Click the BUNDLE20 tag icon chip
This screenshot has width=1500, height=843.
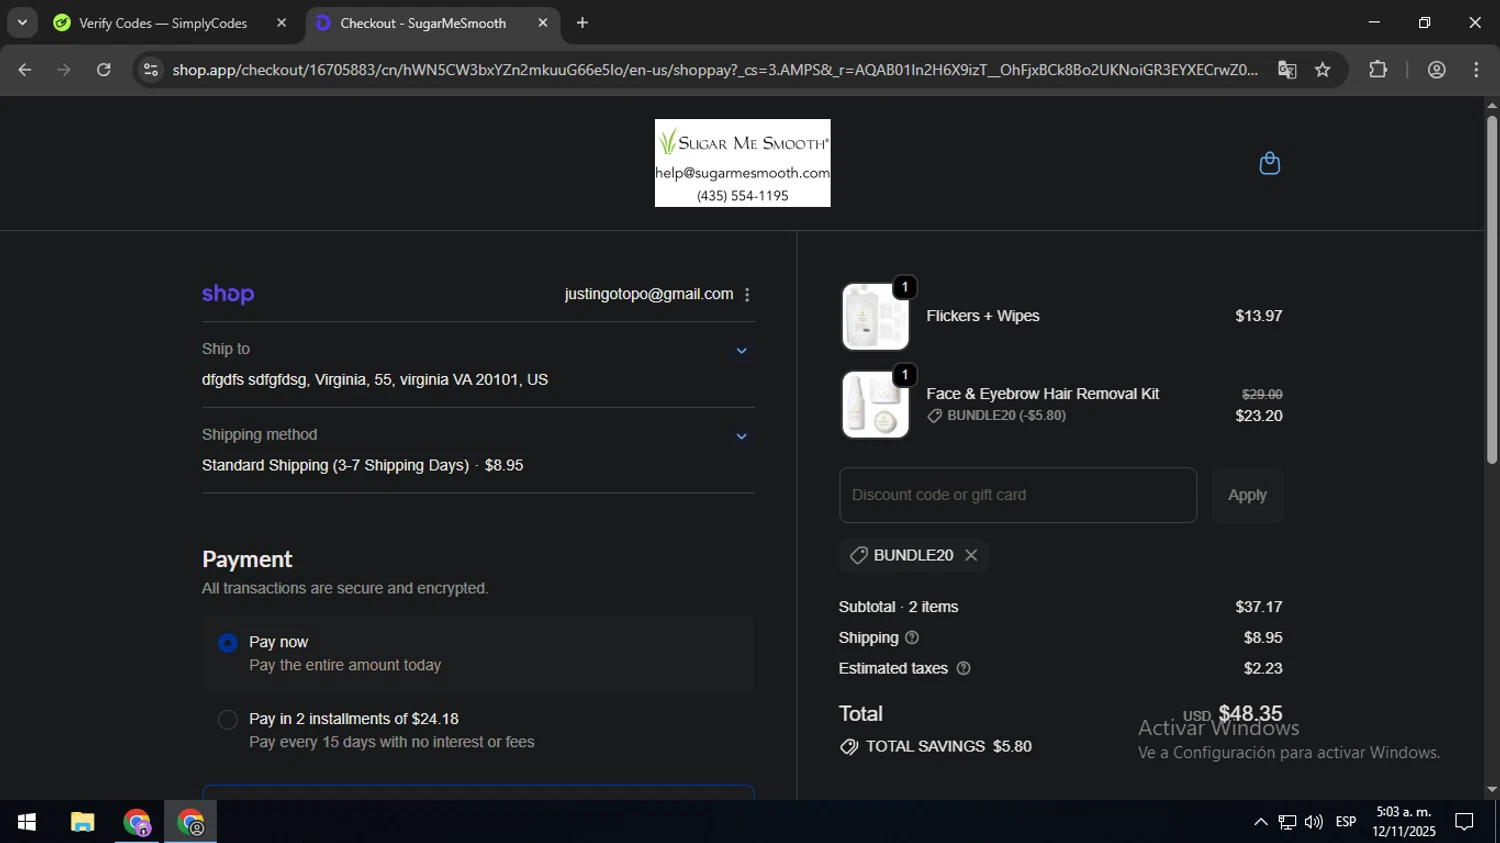click(x=858, y=555)
